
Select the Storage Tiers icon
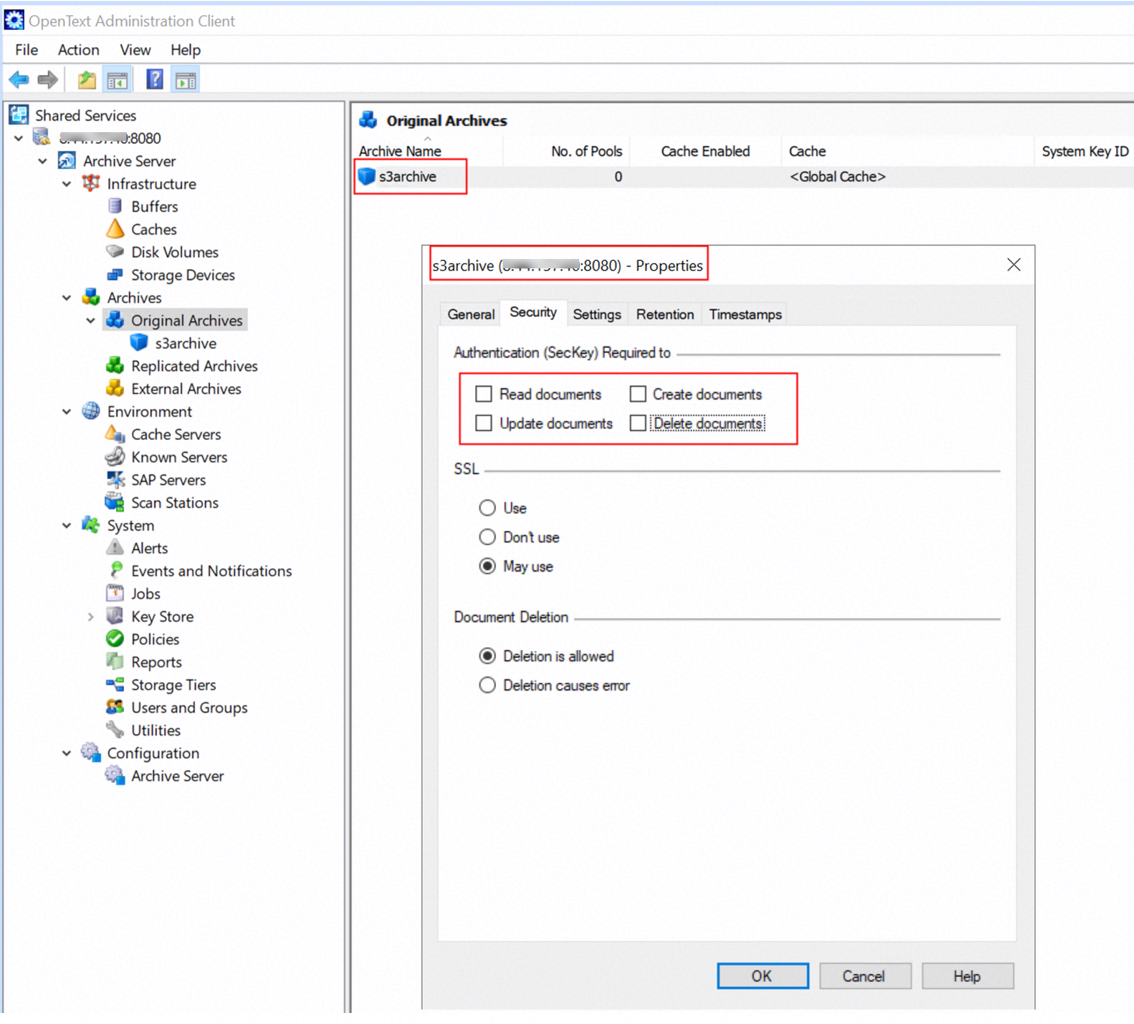(x=114, y=684)
